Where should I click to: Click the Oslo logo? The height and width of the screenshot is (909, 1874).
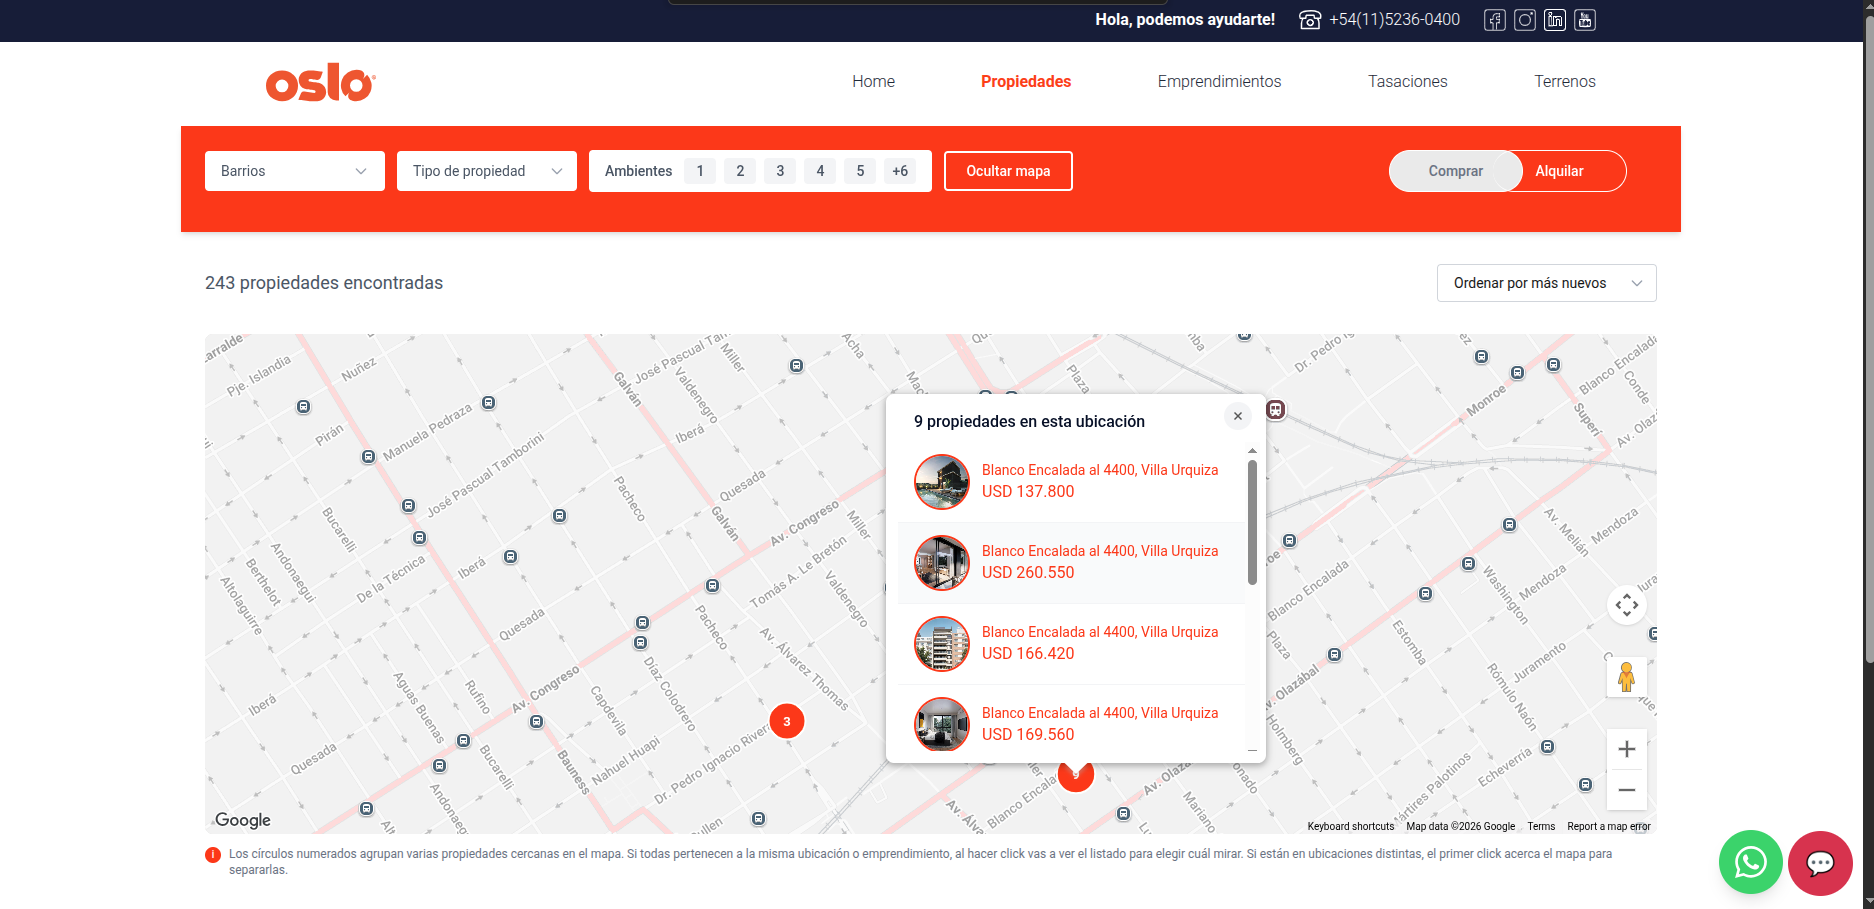320,82
